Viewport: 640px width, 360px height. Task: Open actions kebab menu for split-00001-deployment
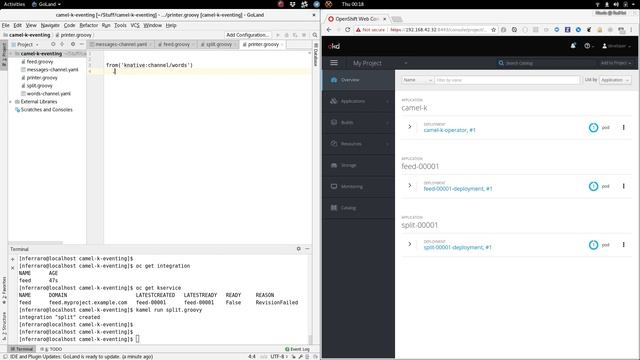(x=623, y=244)
